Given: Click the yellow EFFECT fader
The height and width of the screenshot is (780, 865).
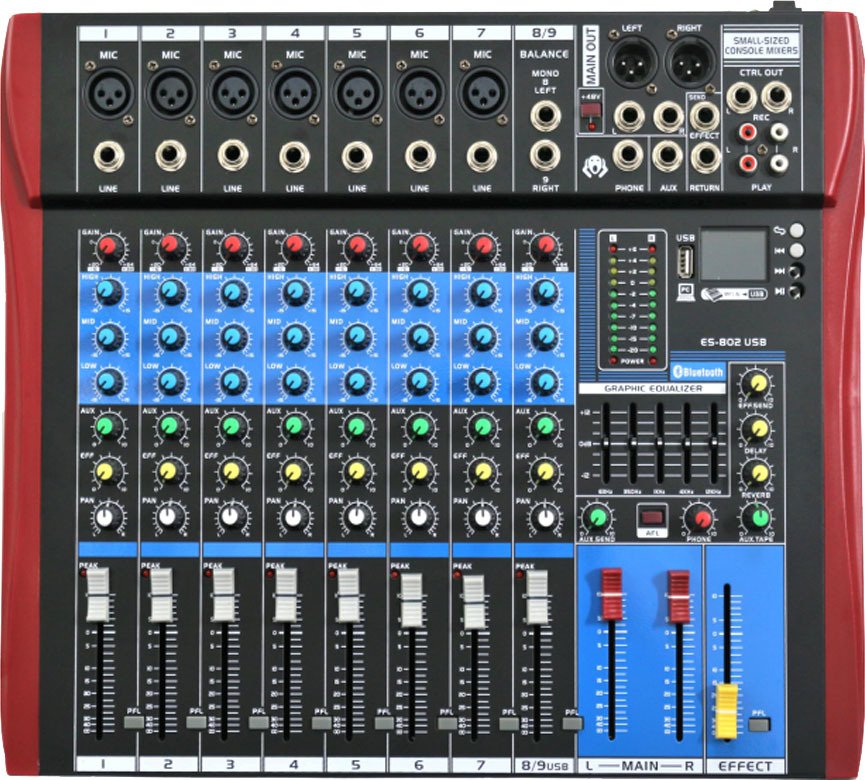Looking at the screenshot, I should point(727,700).
